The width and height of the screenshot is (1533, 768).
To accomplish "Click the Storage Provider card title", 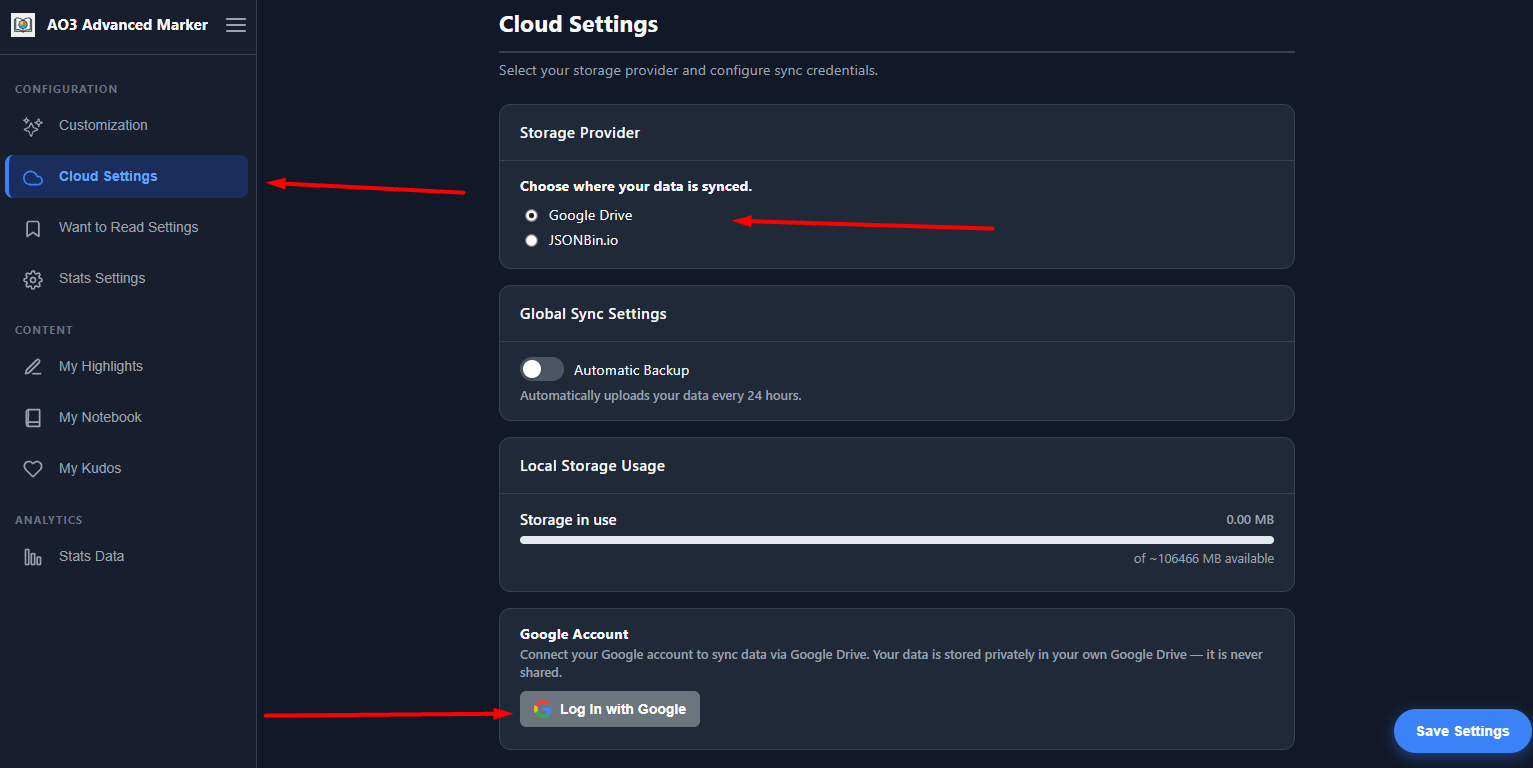I will [580, 133].
